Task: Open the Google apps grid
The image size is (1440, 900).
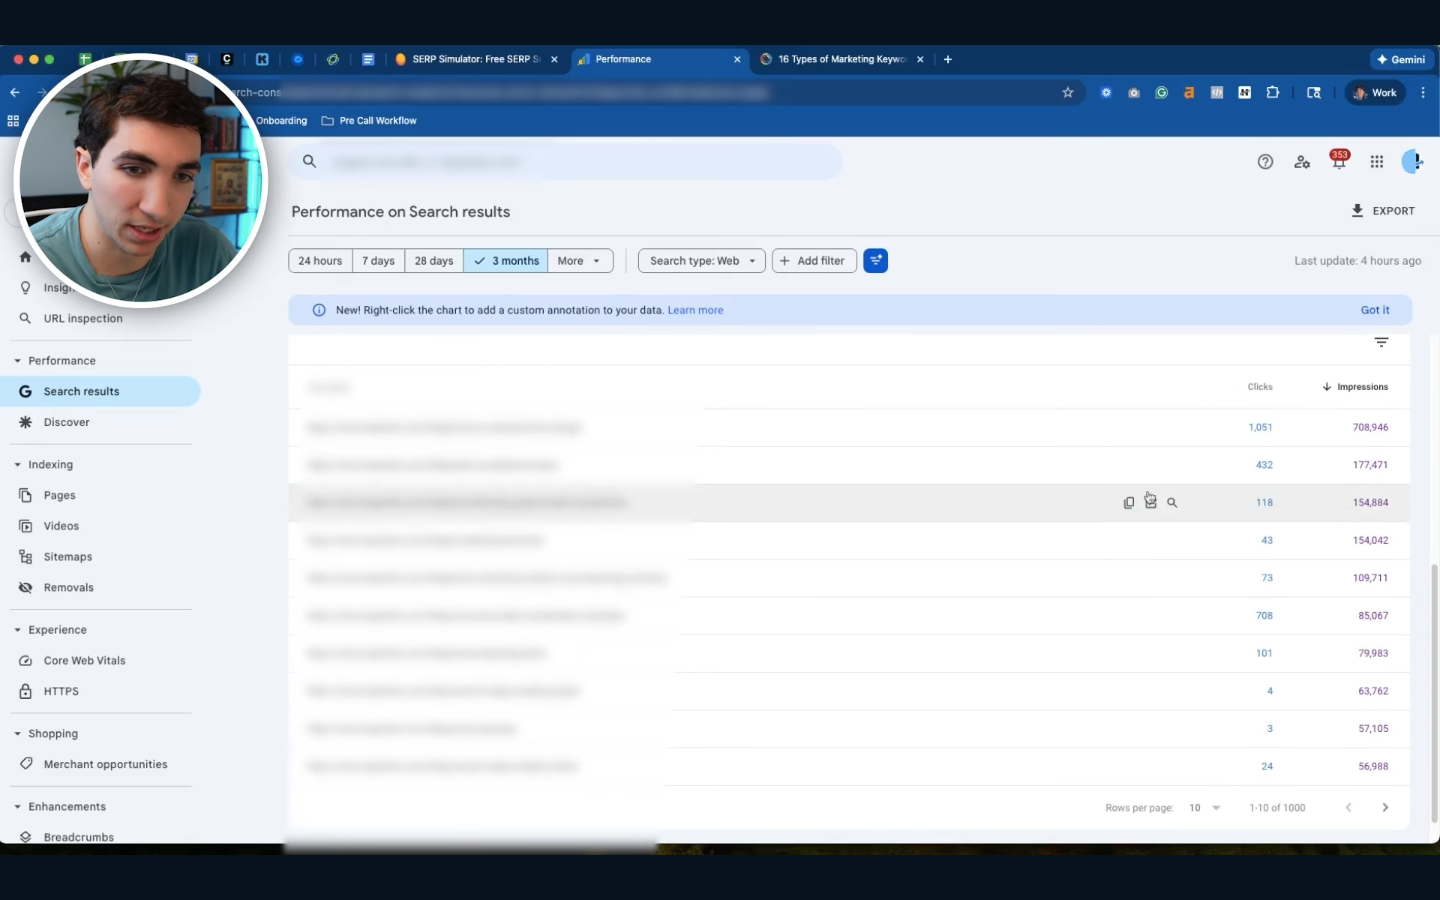Action: 1377,162
